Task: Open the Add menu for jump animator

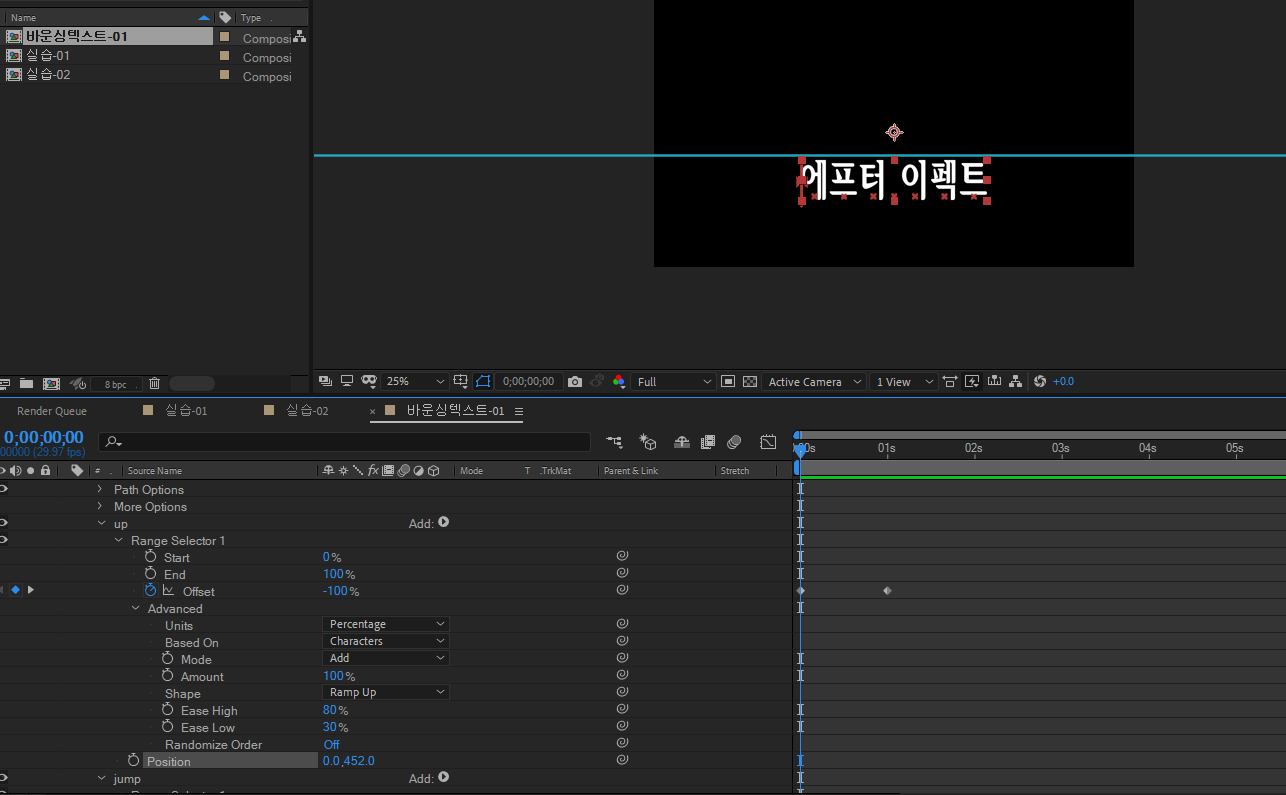Action: [443, 777]
